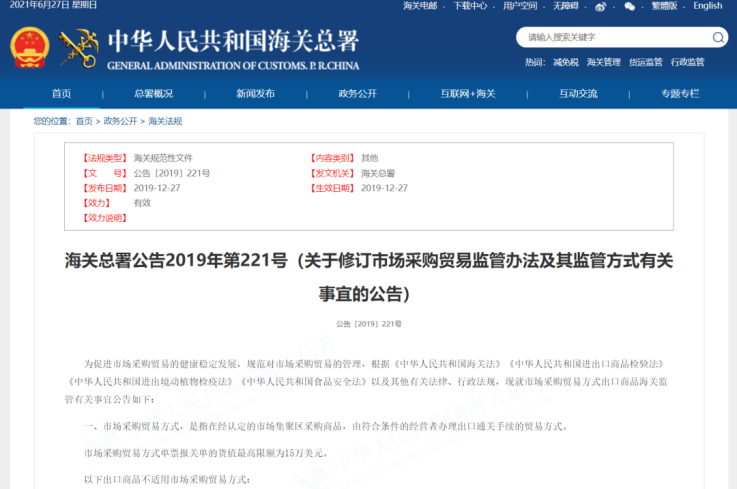Click 海关法规 in the breadcrumb
737x489 pixels.
[x=165, y=121]
